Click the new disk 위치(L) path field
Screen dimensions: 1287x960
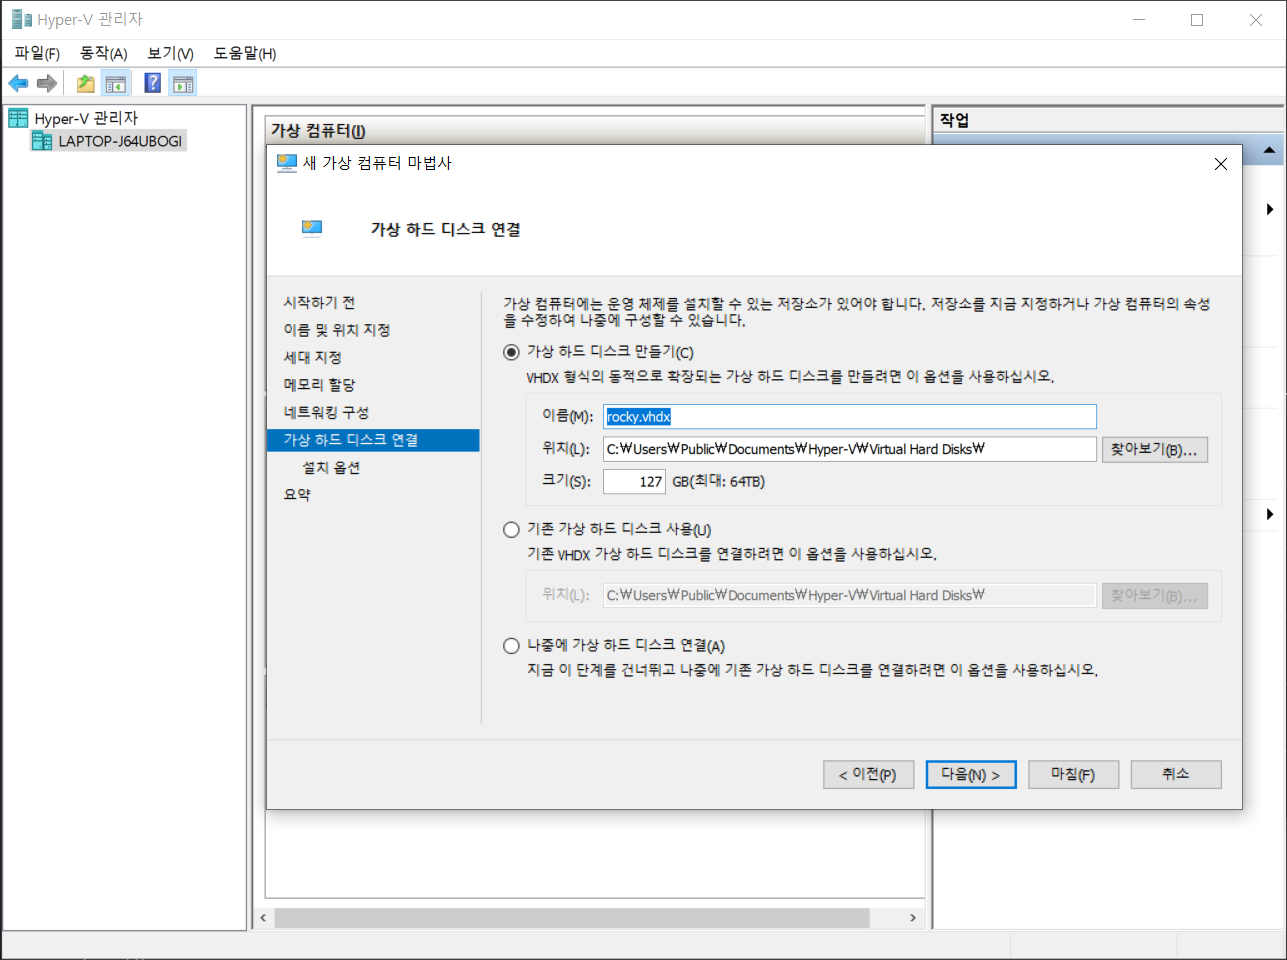(x=850, y=450)
